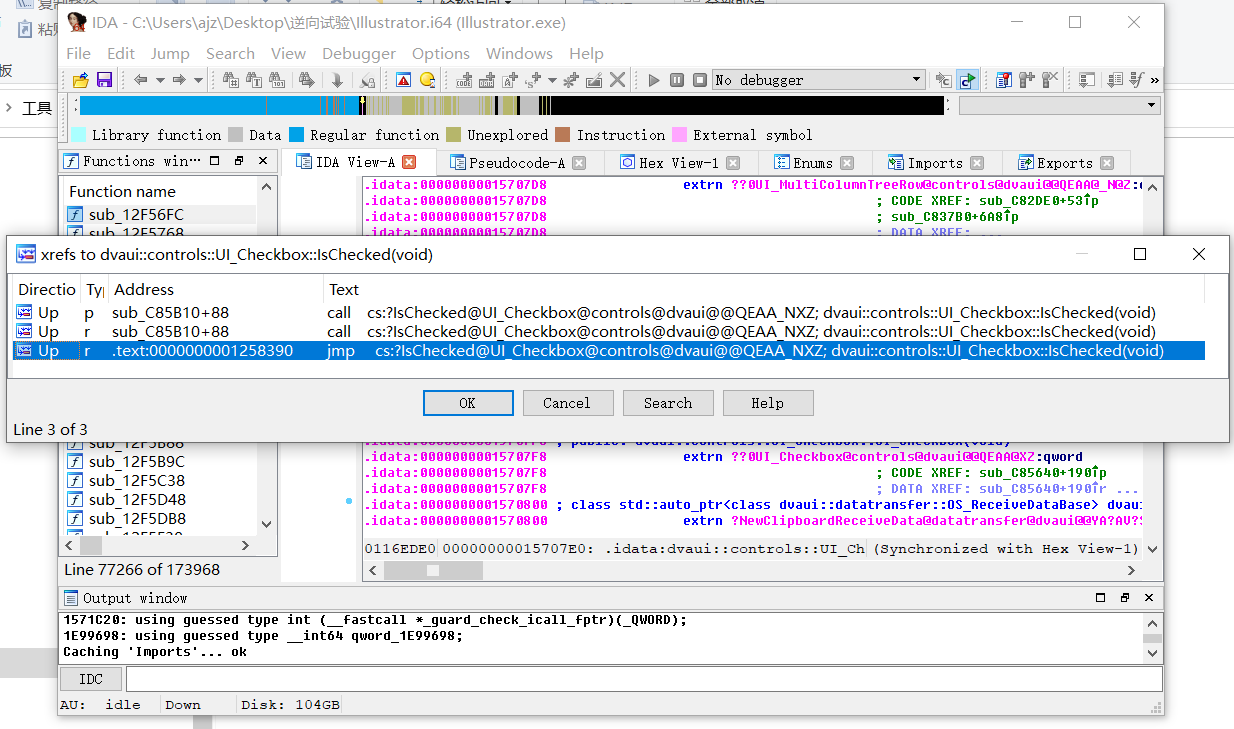Click the convert to CODE toolbar icon
Screen dimensions: 1234x729
point(464,80)
